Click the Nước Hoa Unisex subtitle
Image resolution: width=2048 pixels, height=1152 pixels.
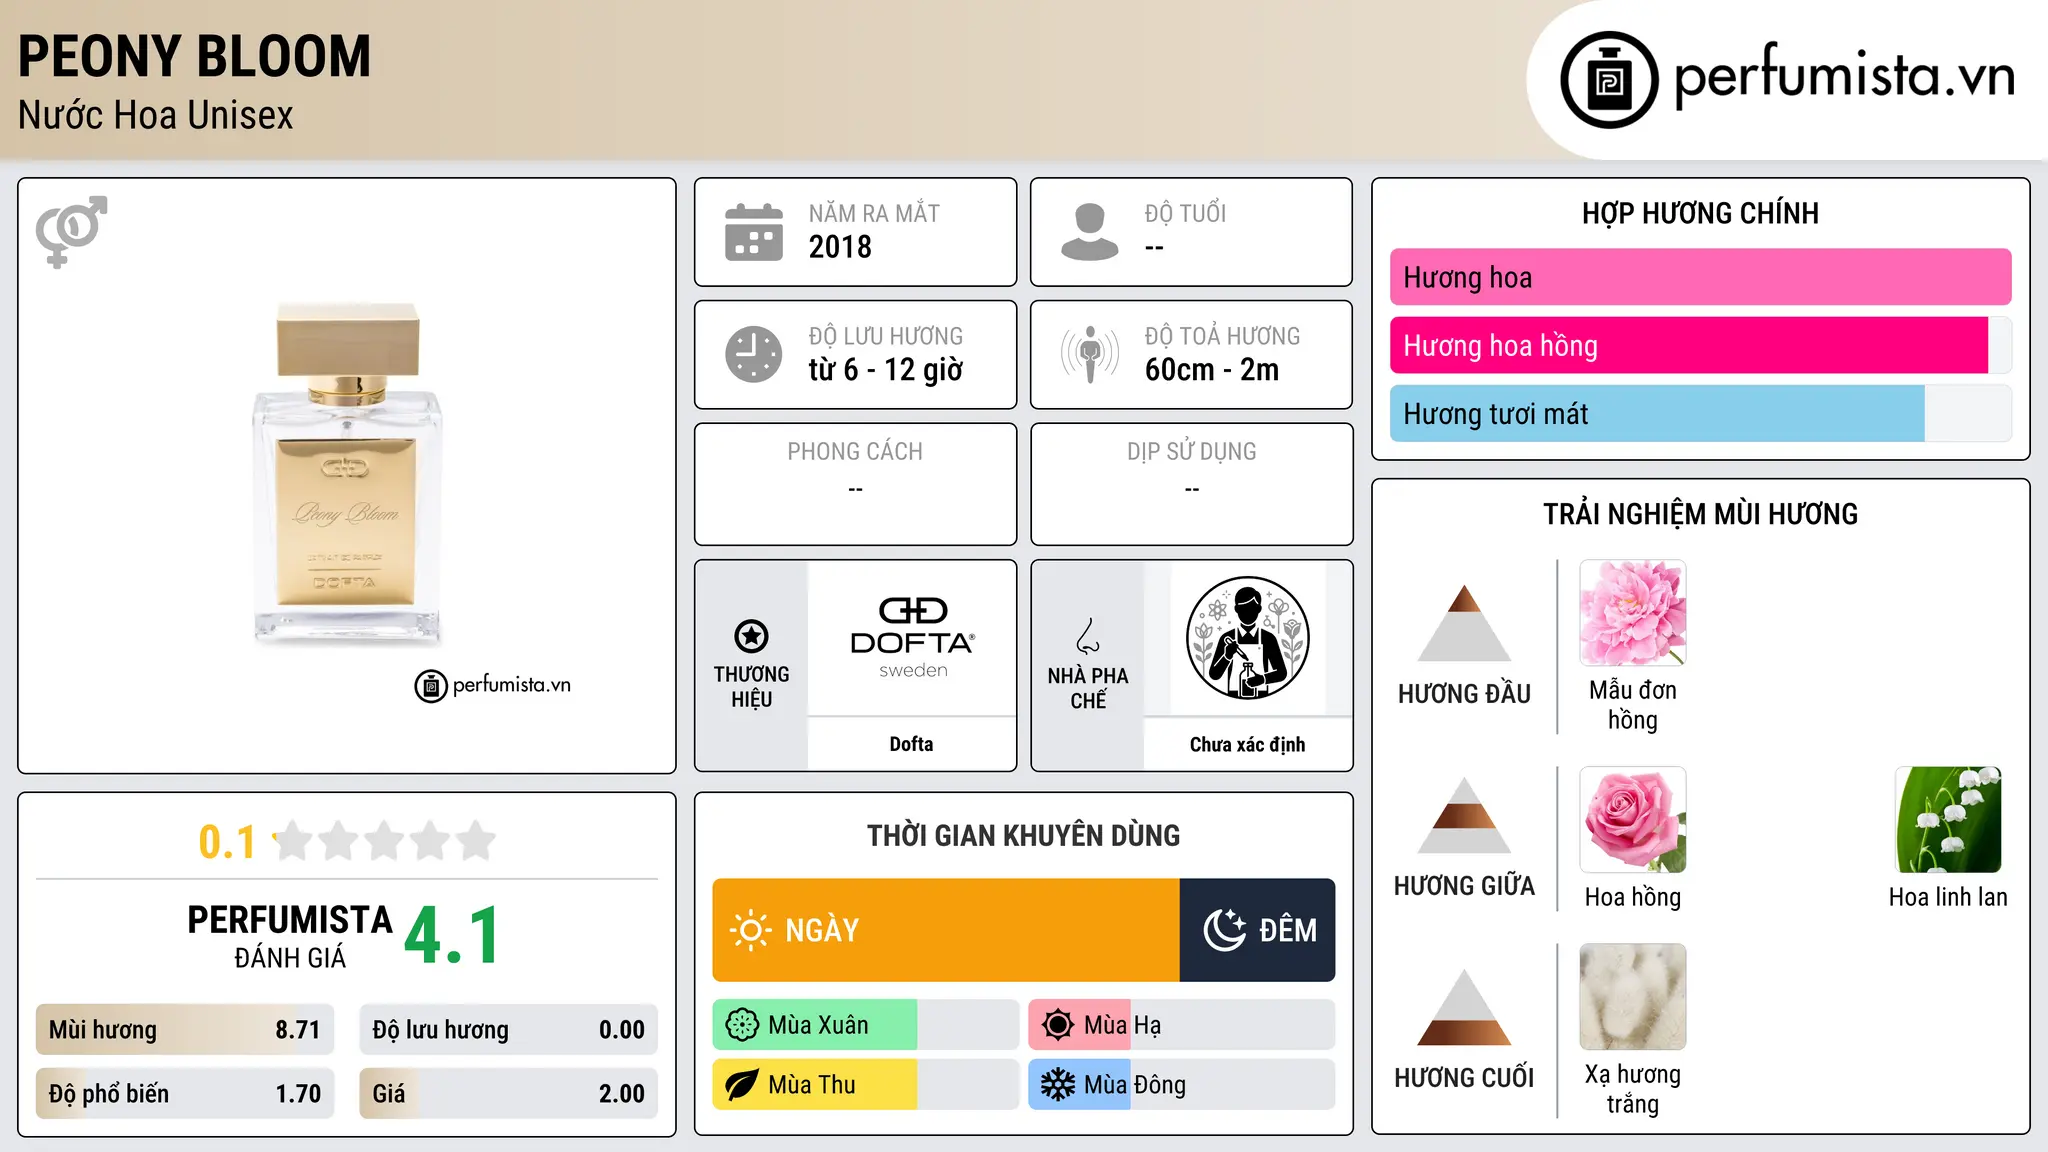(x=156, y=115)
